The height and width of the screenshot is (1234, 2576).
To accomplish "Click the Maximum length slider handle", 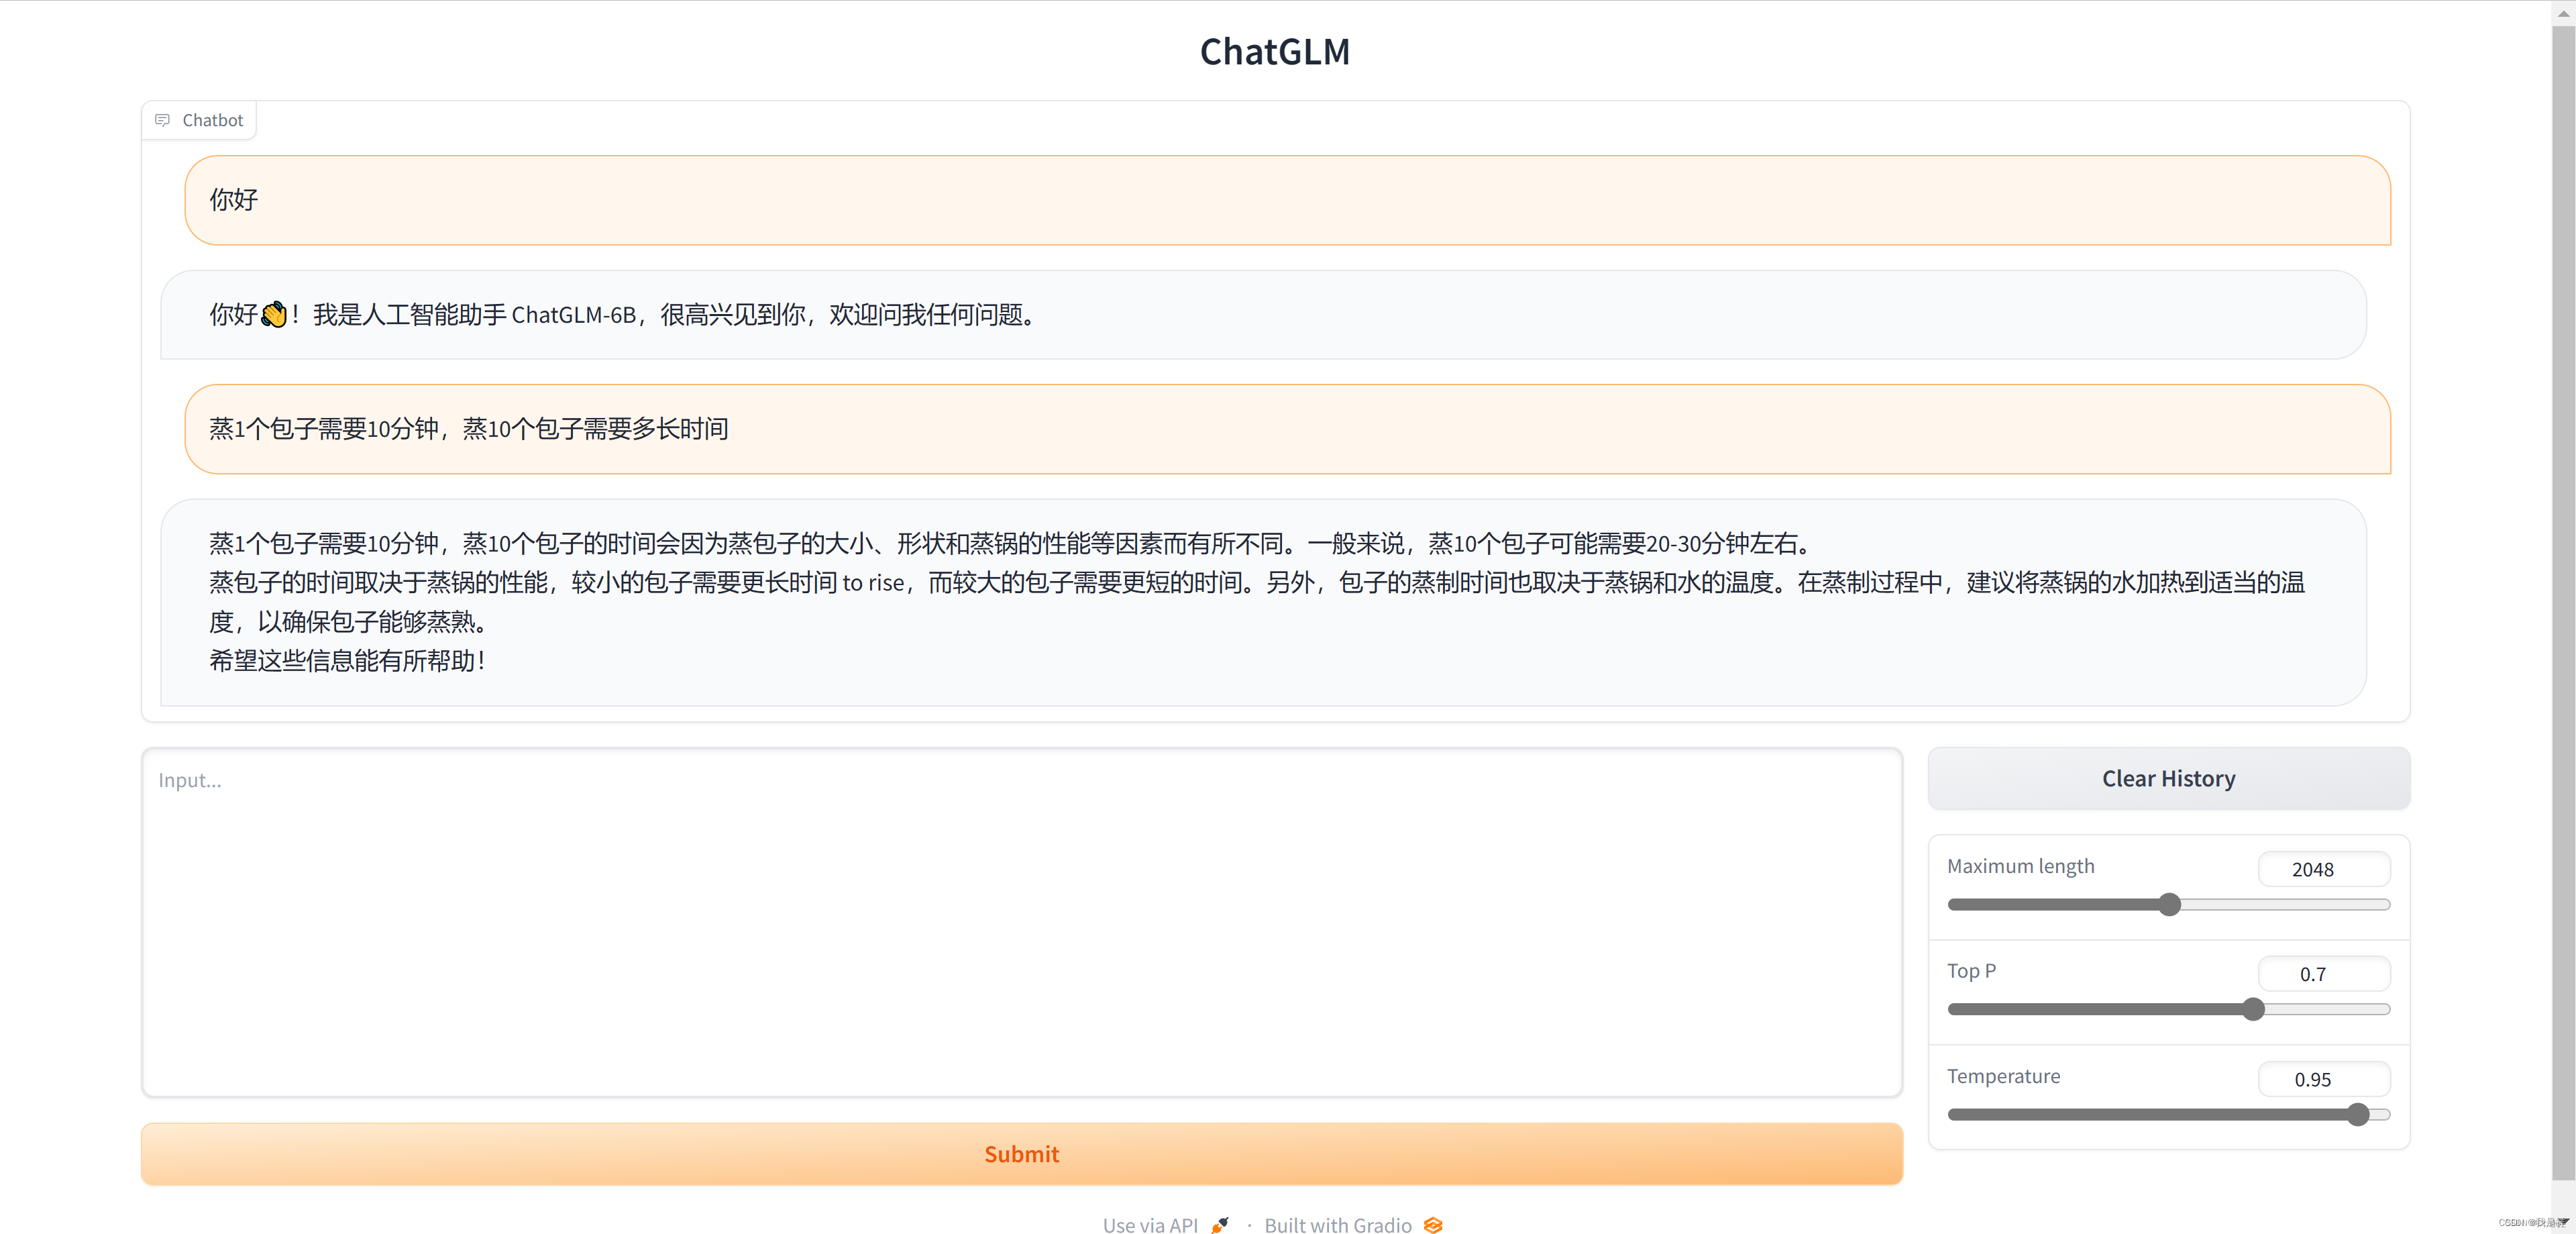I will pos(2169,904).
